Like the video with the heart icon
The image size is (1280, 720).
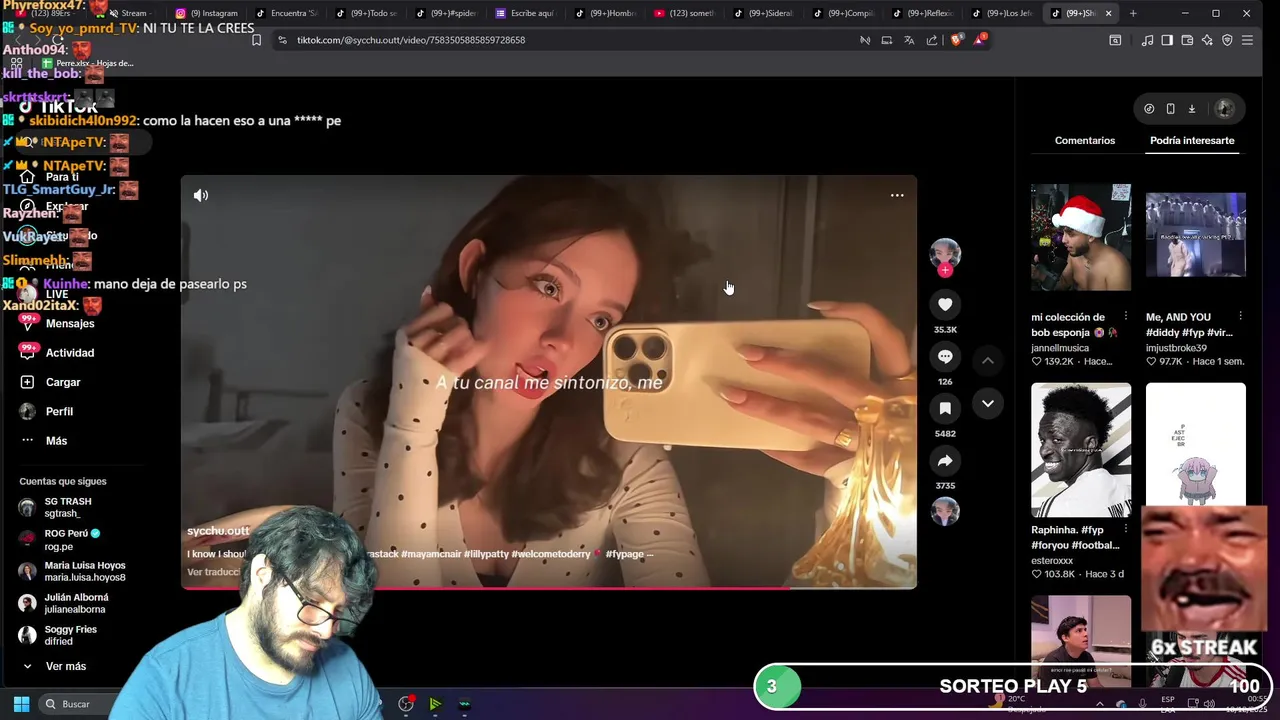tap(945, 304)
